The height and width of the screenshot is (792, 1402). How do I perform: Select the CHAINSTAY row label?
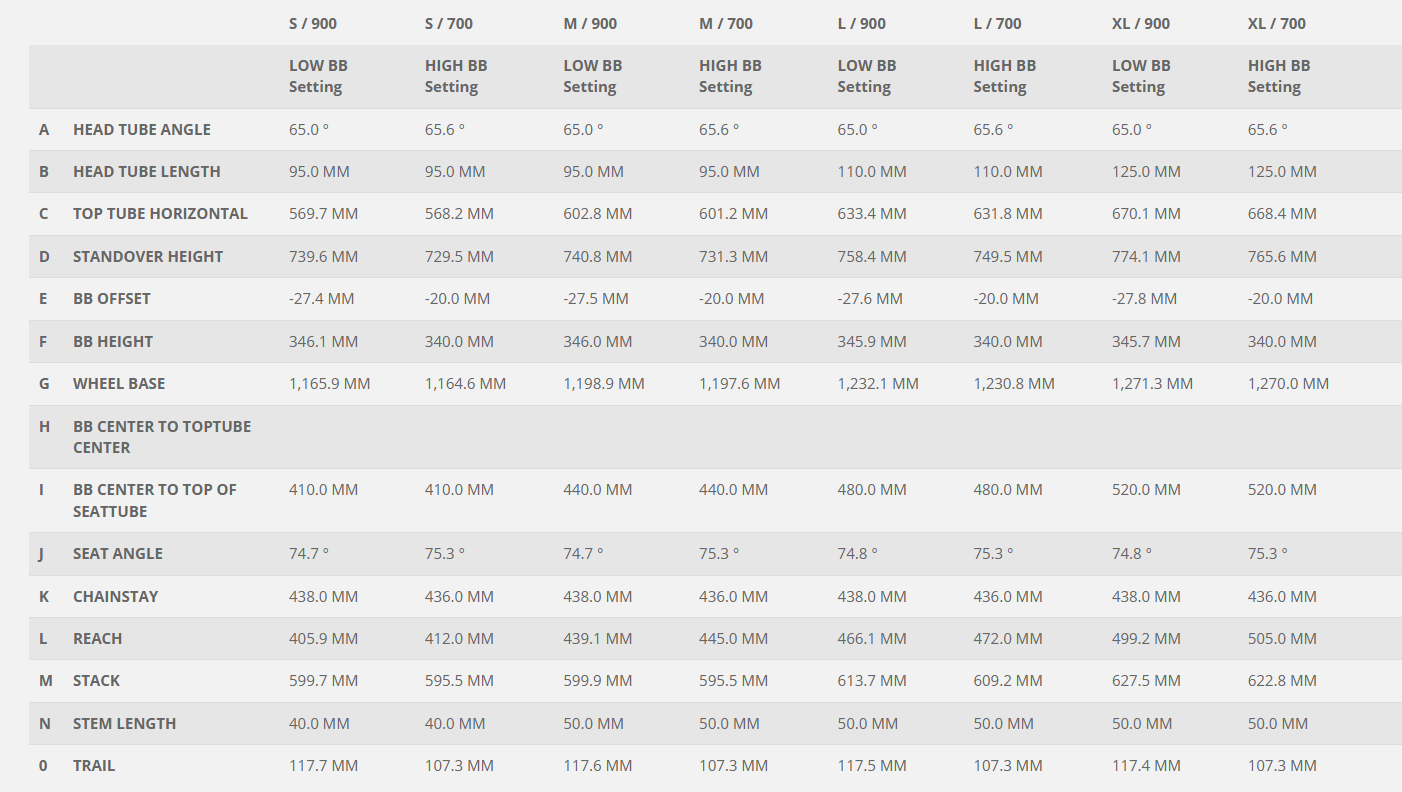(x=115, y=596)
